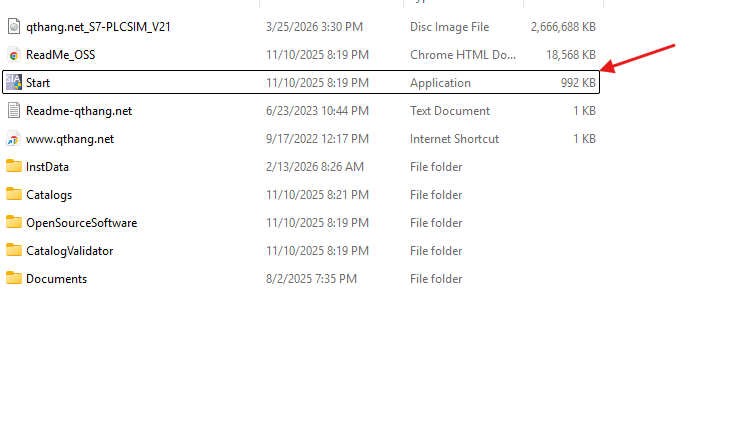The width and height of the screenshot is (733, 422).
Task: Click the 3/25/2026 3:30 PM date
Action: 315,27
